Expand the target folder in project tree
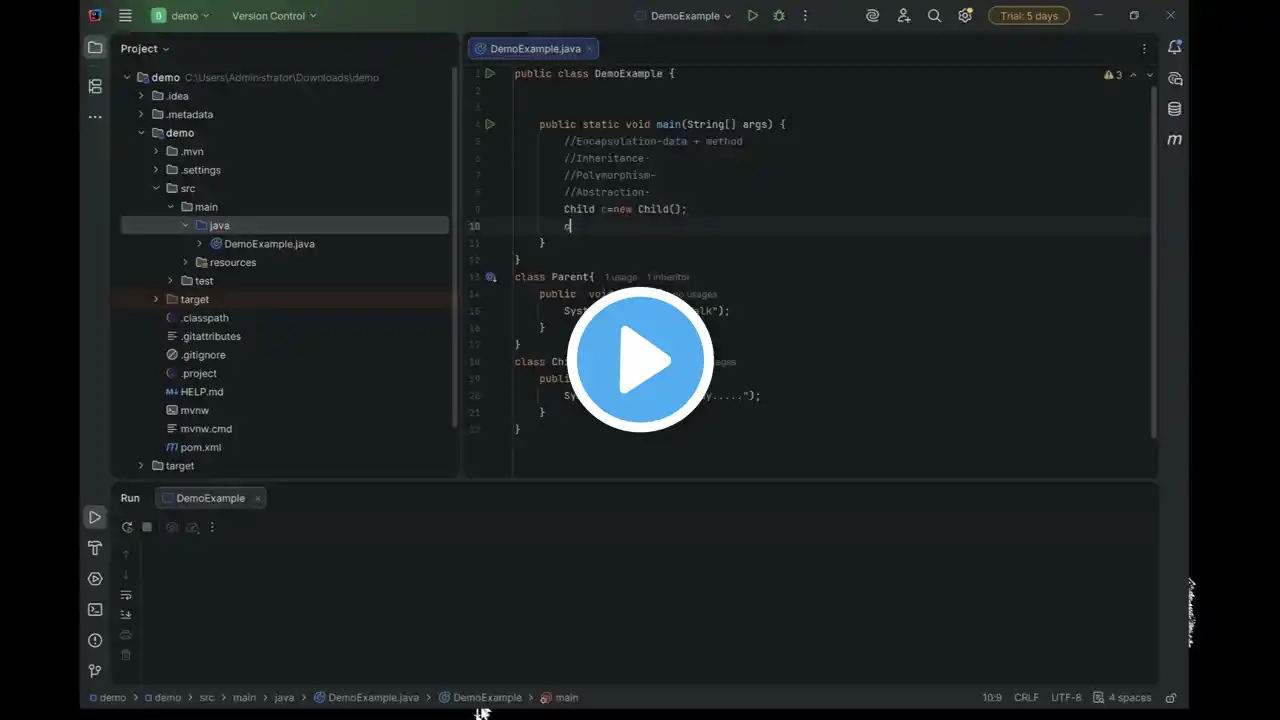Screen dimensions: 1280x720 coord(156,299)
